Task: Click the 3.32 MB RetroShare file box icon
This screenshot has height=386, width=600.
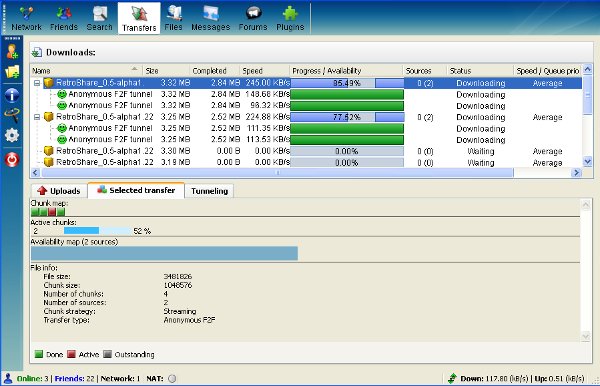Action: [49, 83]
